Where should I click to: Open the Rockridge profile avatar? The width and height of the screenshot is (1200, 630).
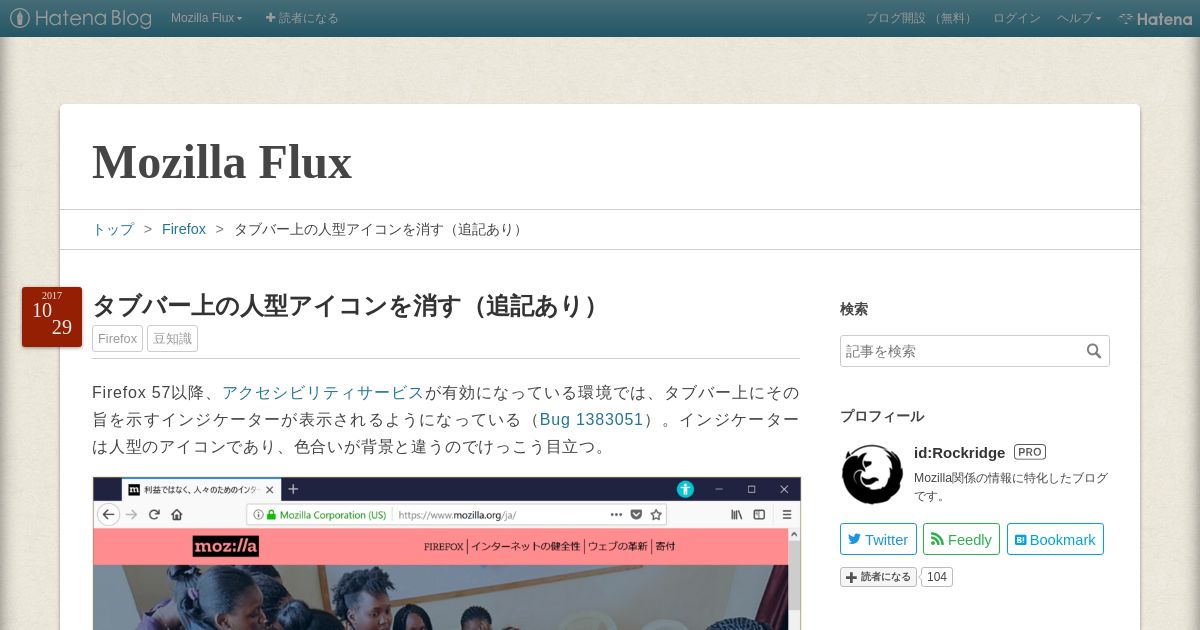coord(872,474)
